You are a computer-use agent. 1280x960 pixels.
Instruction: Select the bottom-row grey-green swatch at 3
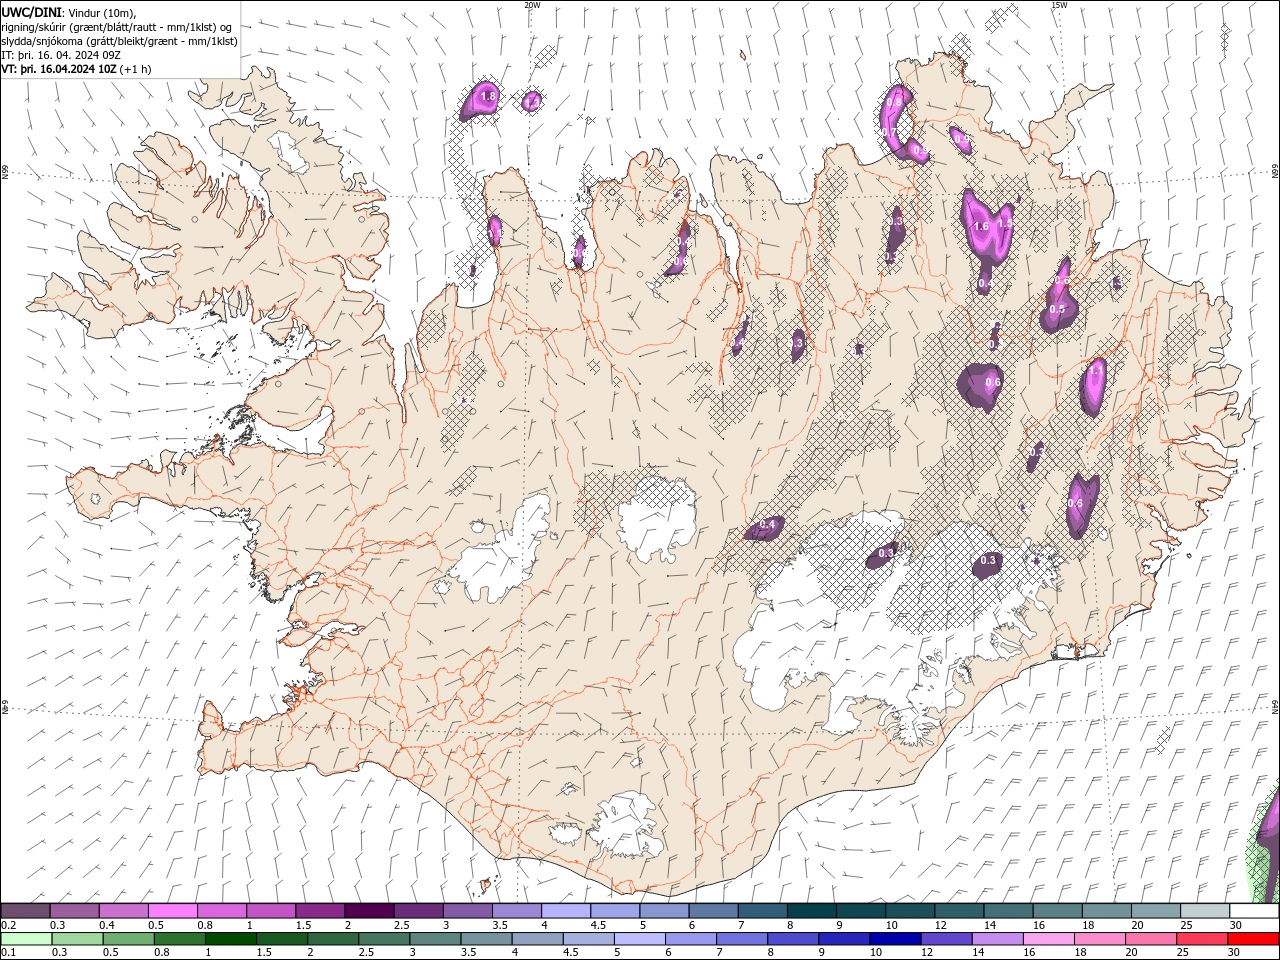tap(435, 939)
